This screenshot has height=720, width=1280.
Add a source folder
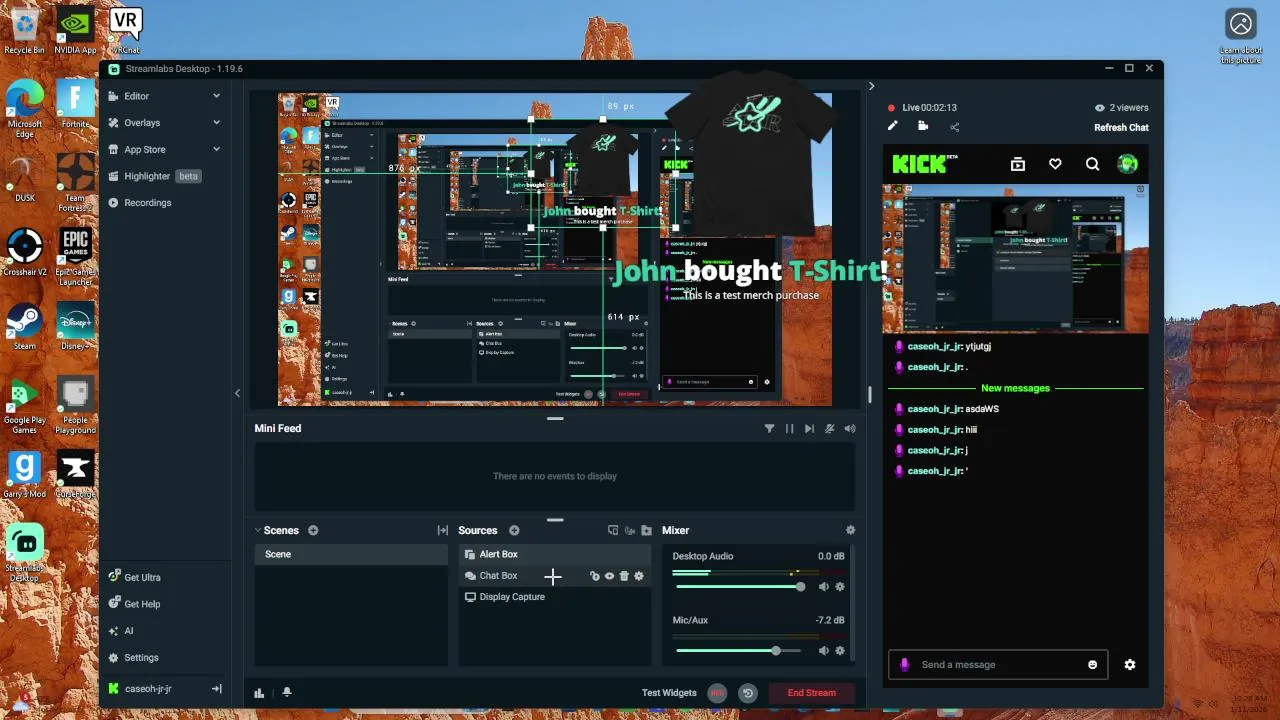coord(647,531)
